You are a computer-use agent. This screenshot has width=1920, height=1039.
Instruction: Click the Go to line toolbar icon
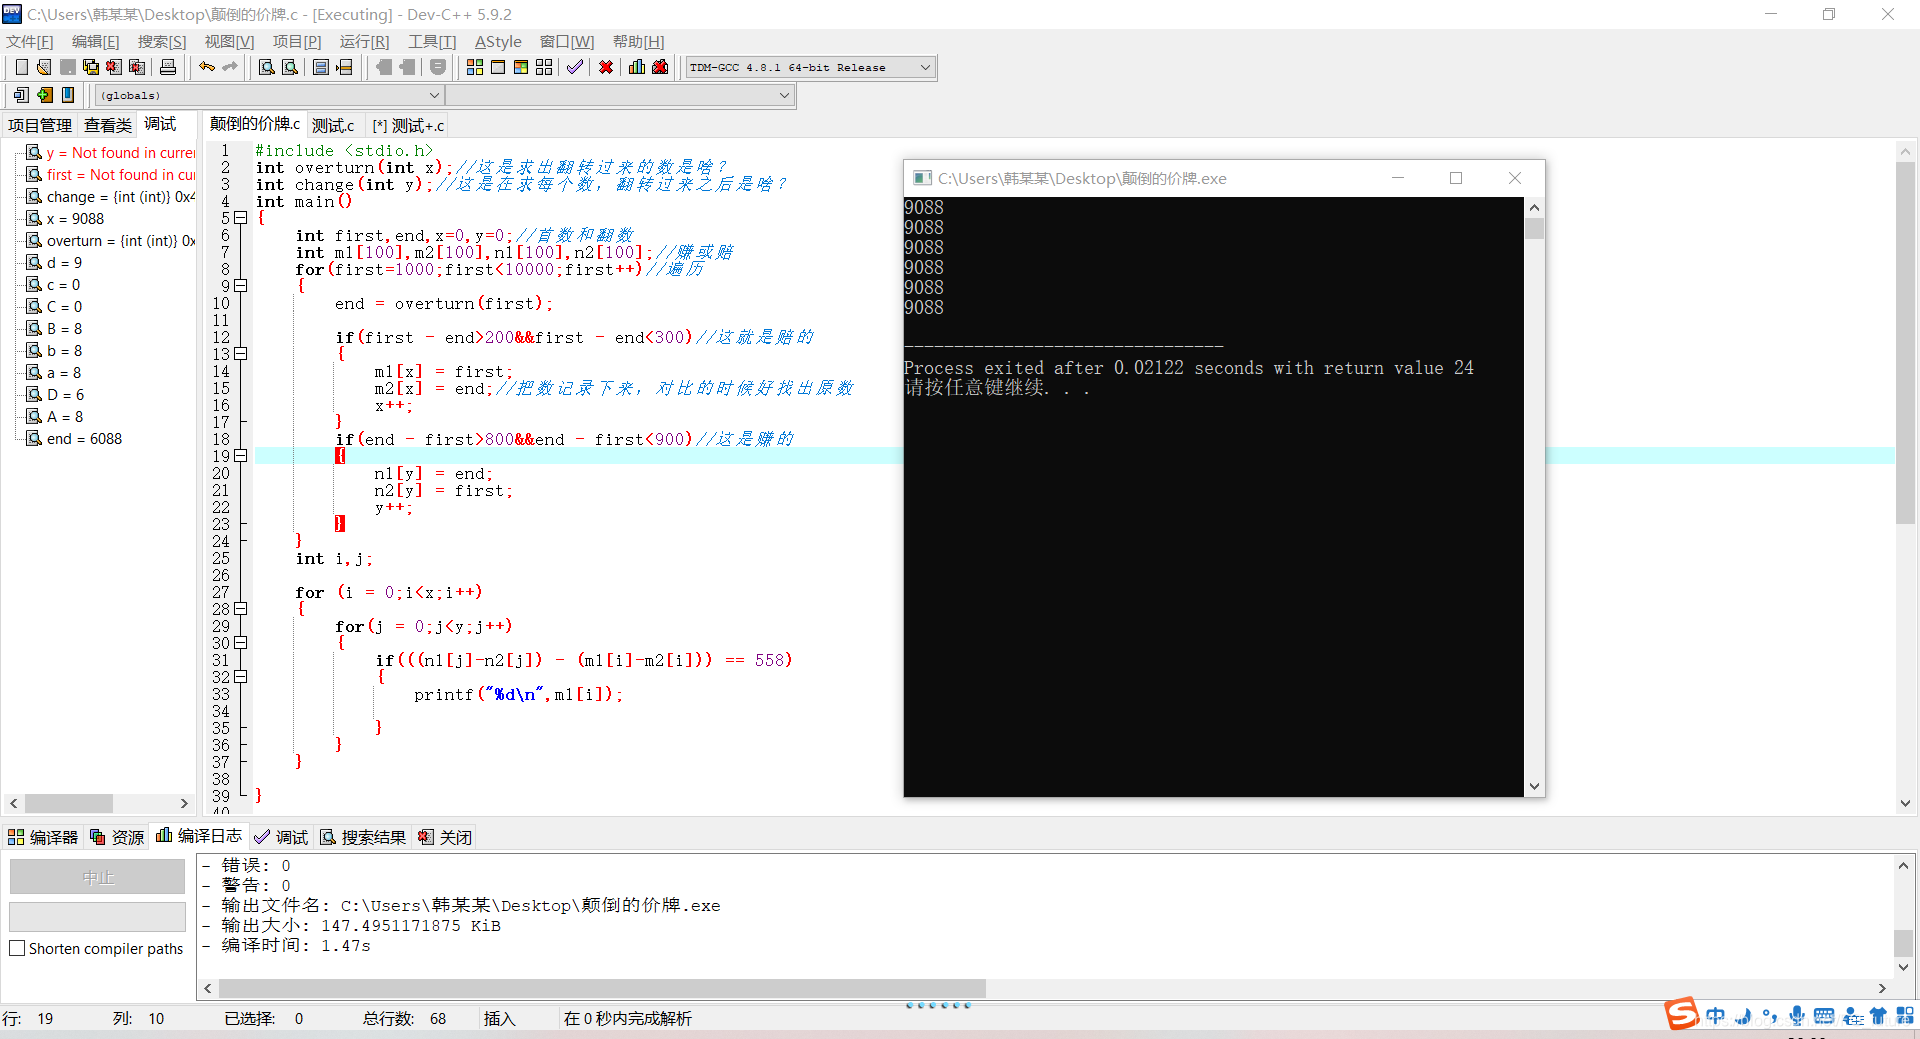tap(345, 67)
